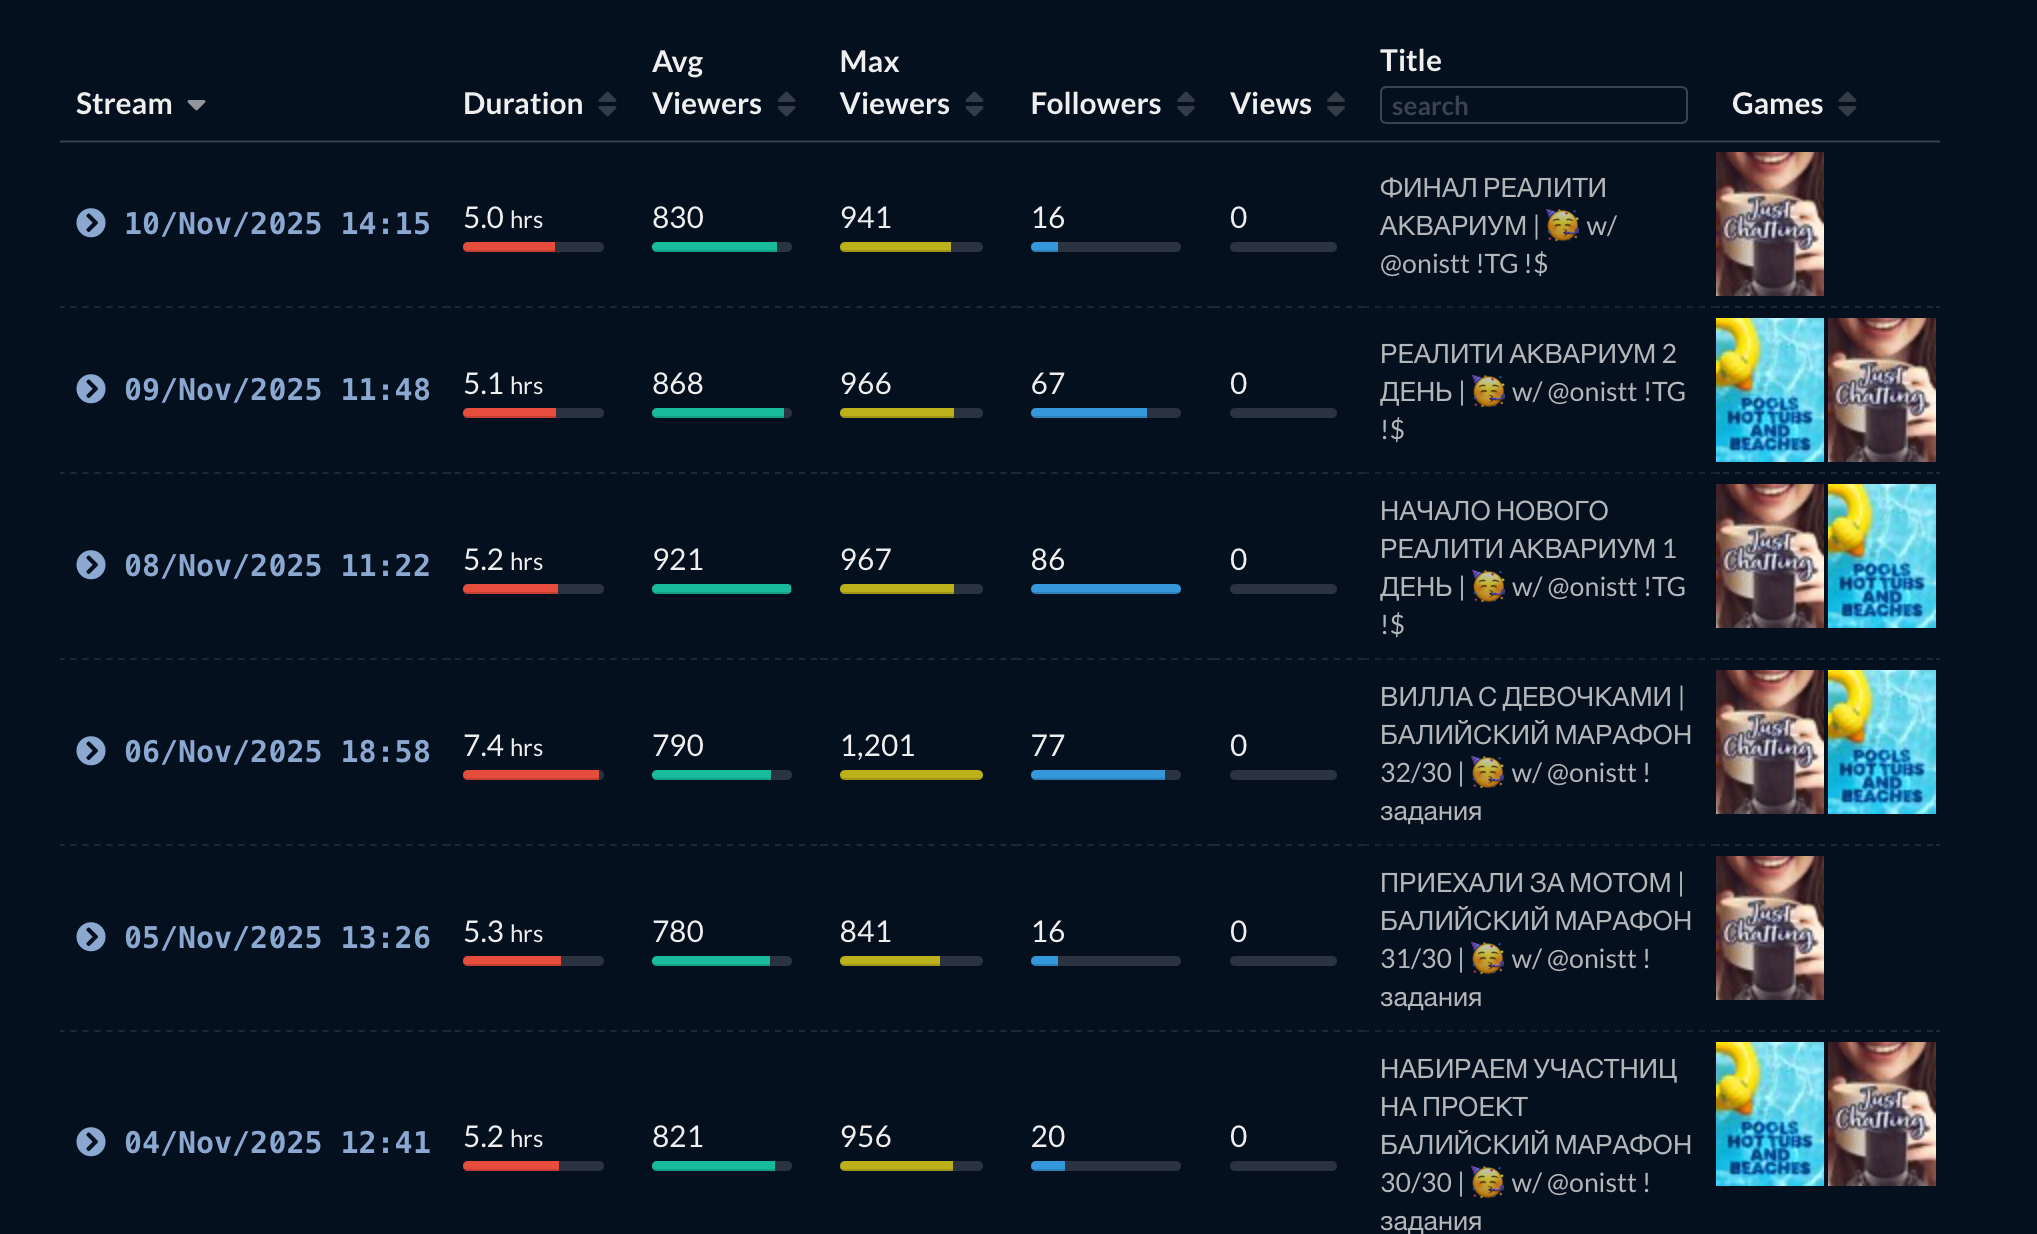Open the 06/Nov/2025 18:58 stream link
2037x1234 pixels.
277,751
